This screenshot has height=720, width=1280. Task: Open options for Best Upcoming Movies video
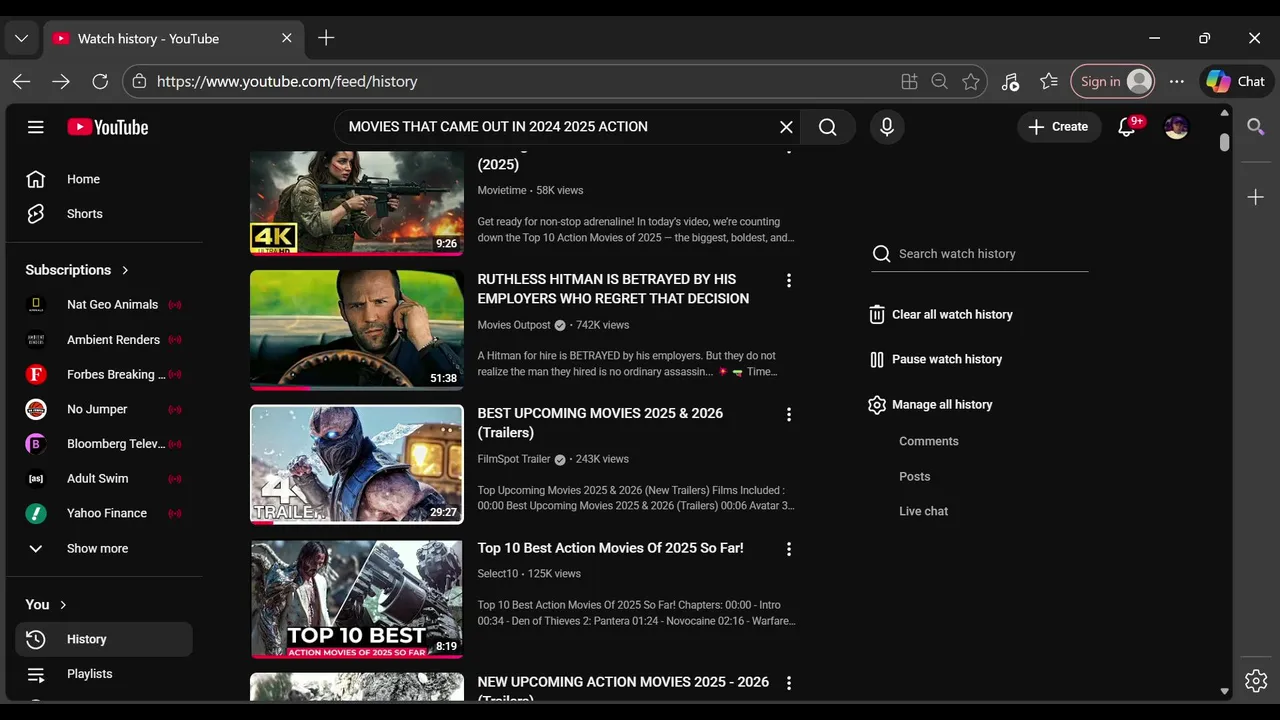[789, 415]
